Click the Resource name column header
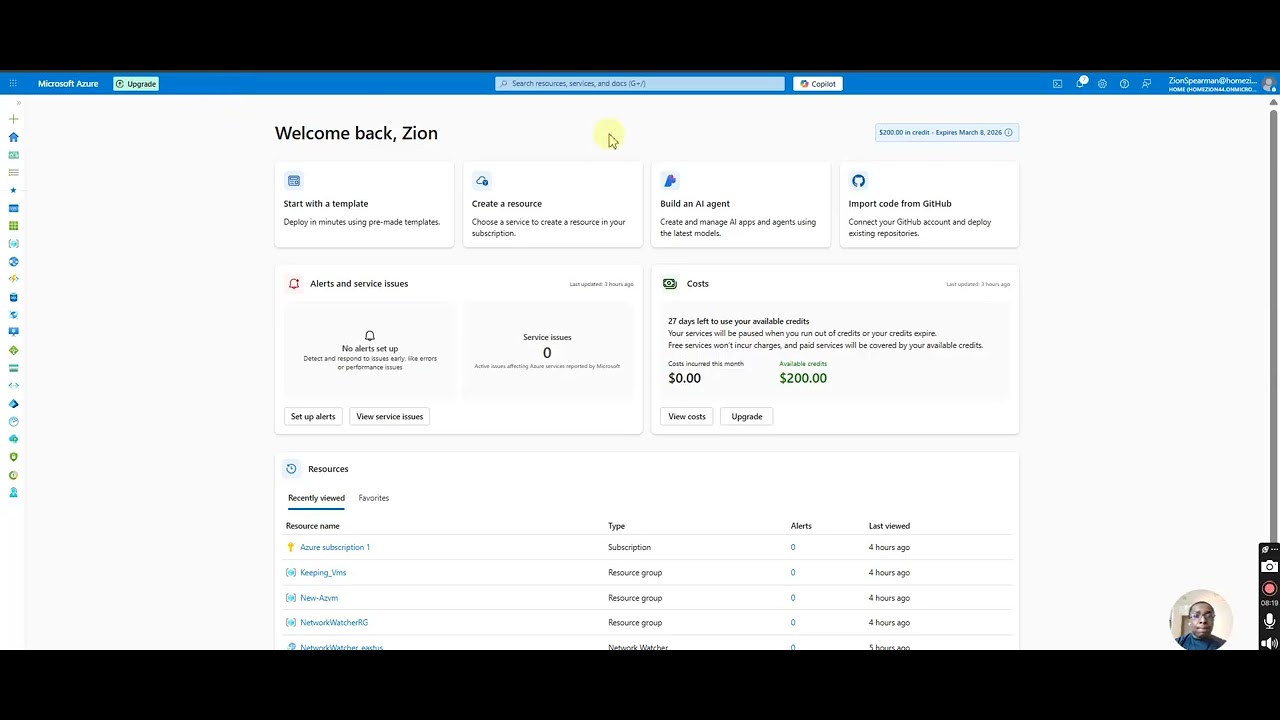The width and height of the screenshot is (1280, 720). coord(313,526)
